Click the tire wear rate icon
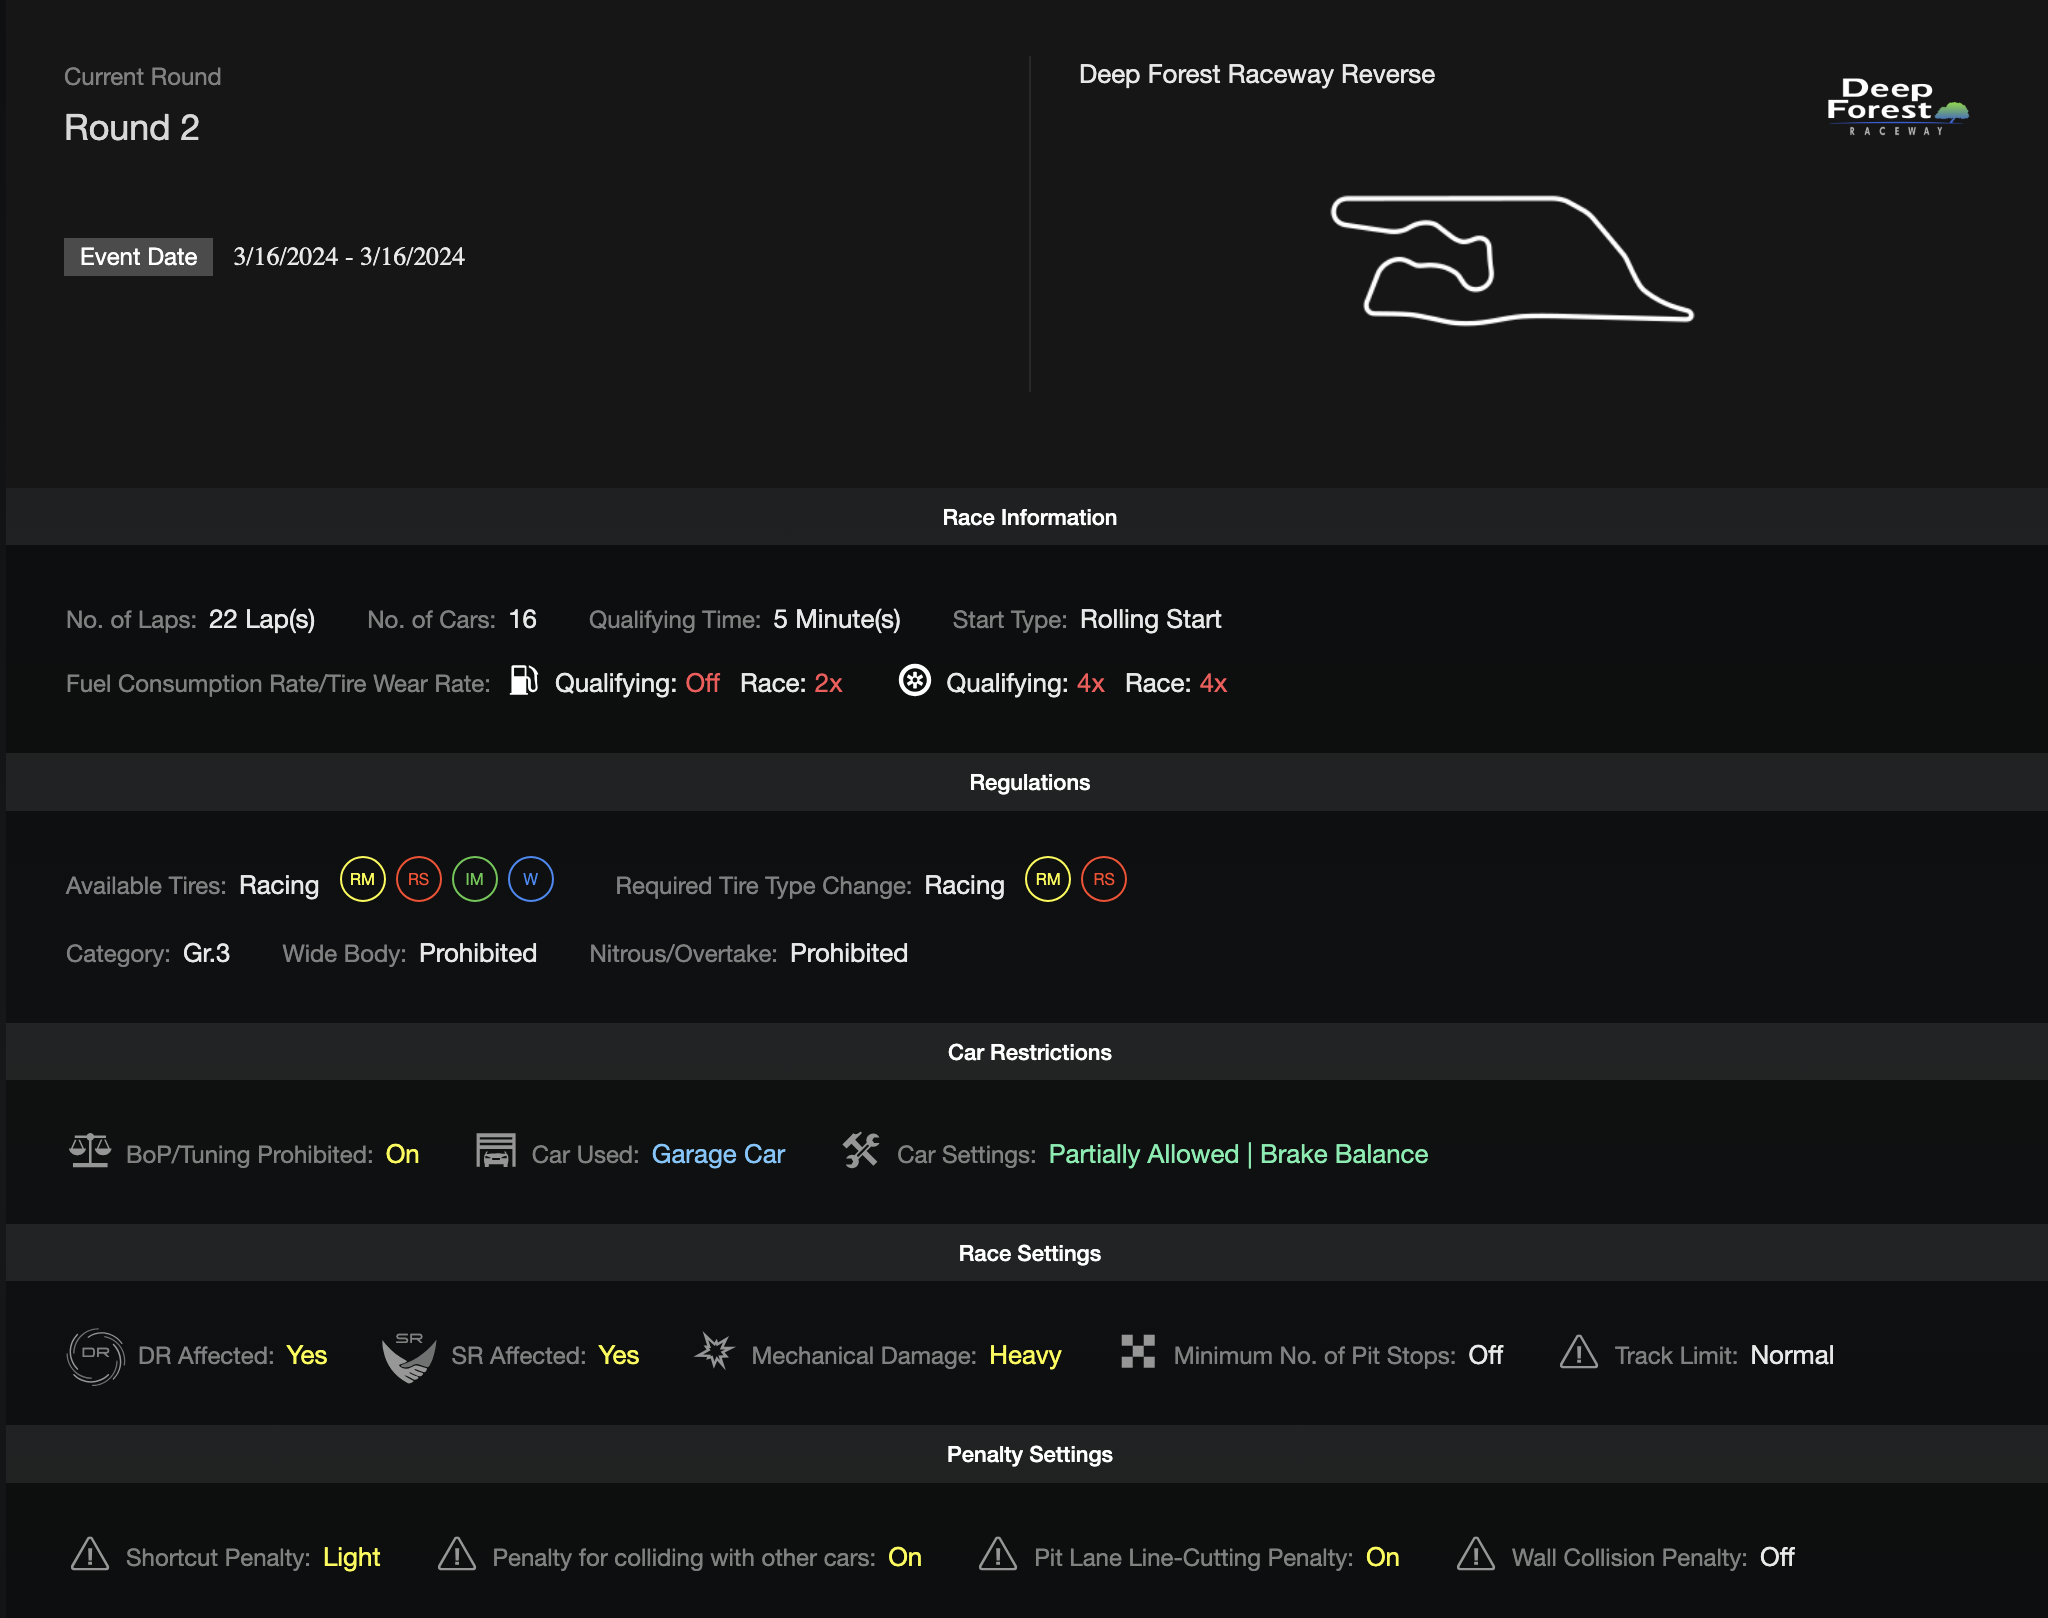This screenshot has height=1618, width=2048. pyautogui.click(x=914, y=681)
